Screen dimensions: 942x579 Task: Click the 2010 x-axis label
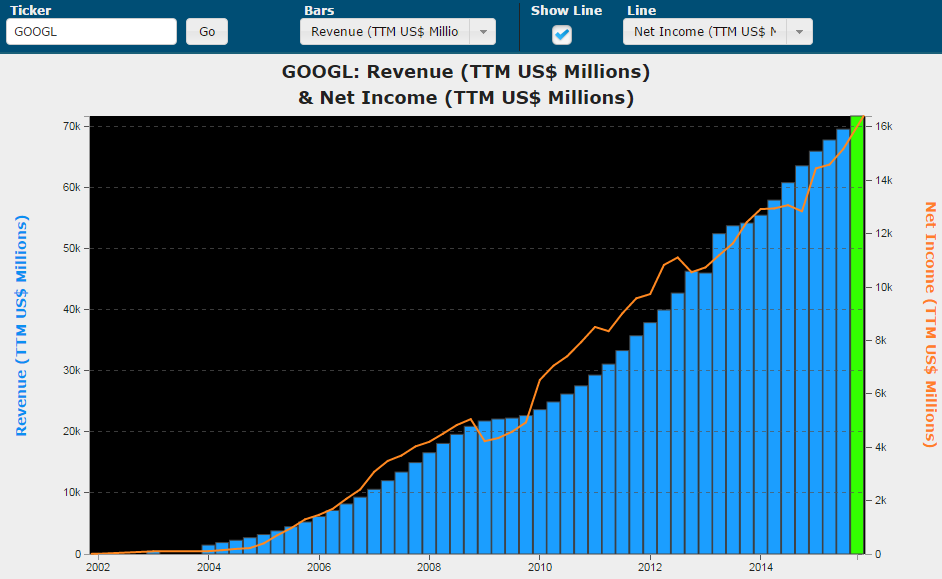pos(539,567)
